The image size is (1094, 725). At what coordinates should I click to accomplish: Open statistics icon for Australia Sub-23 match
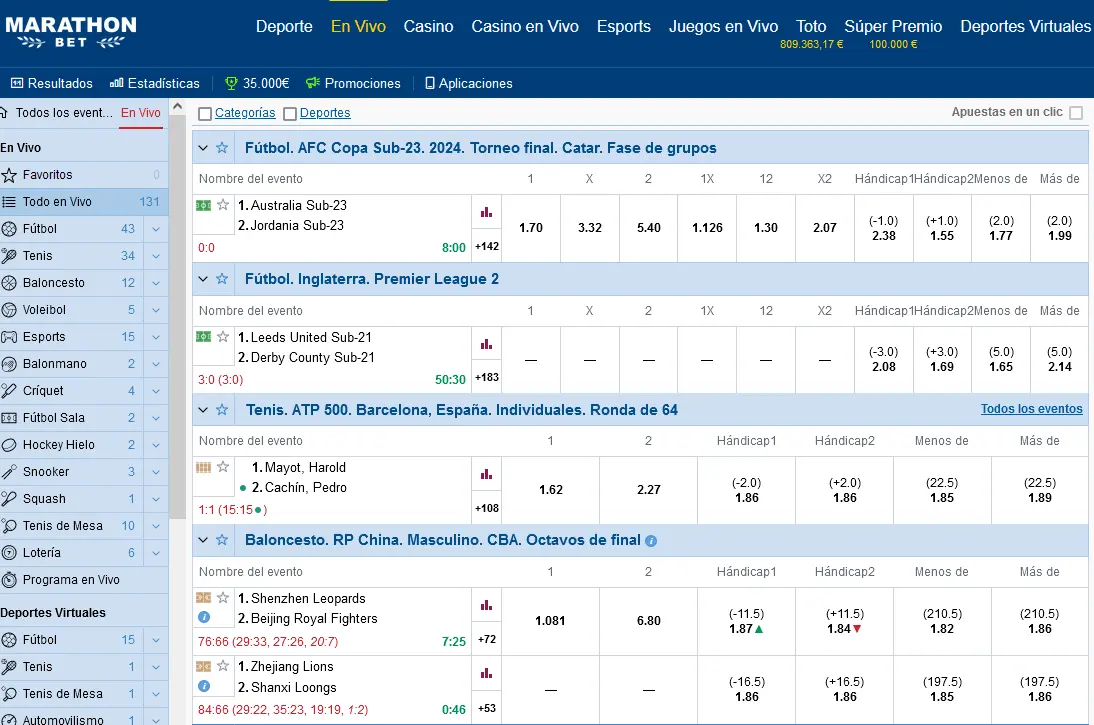(486, 212)
